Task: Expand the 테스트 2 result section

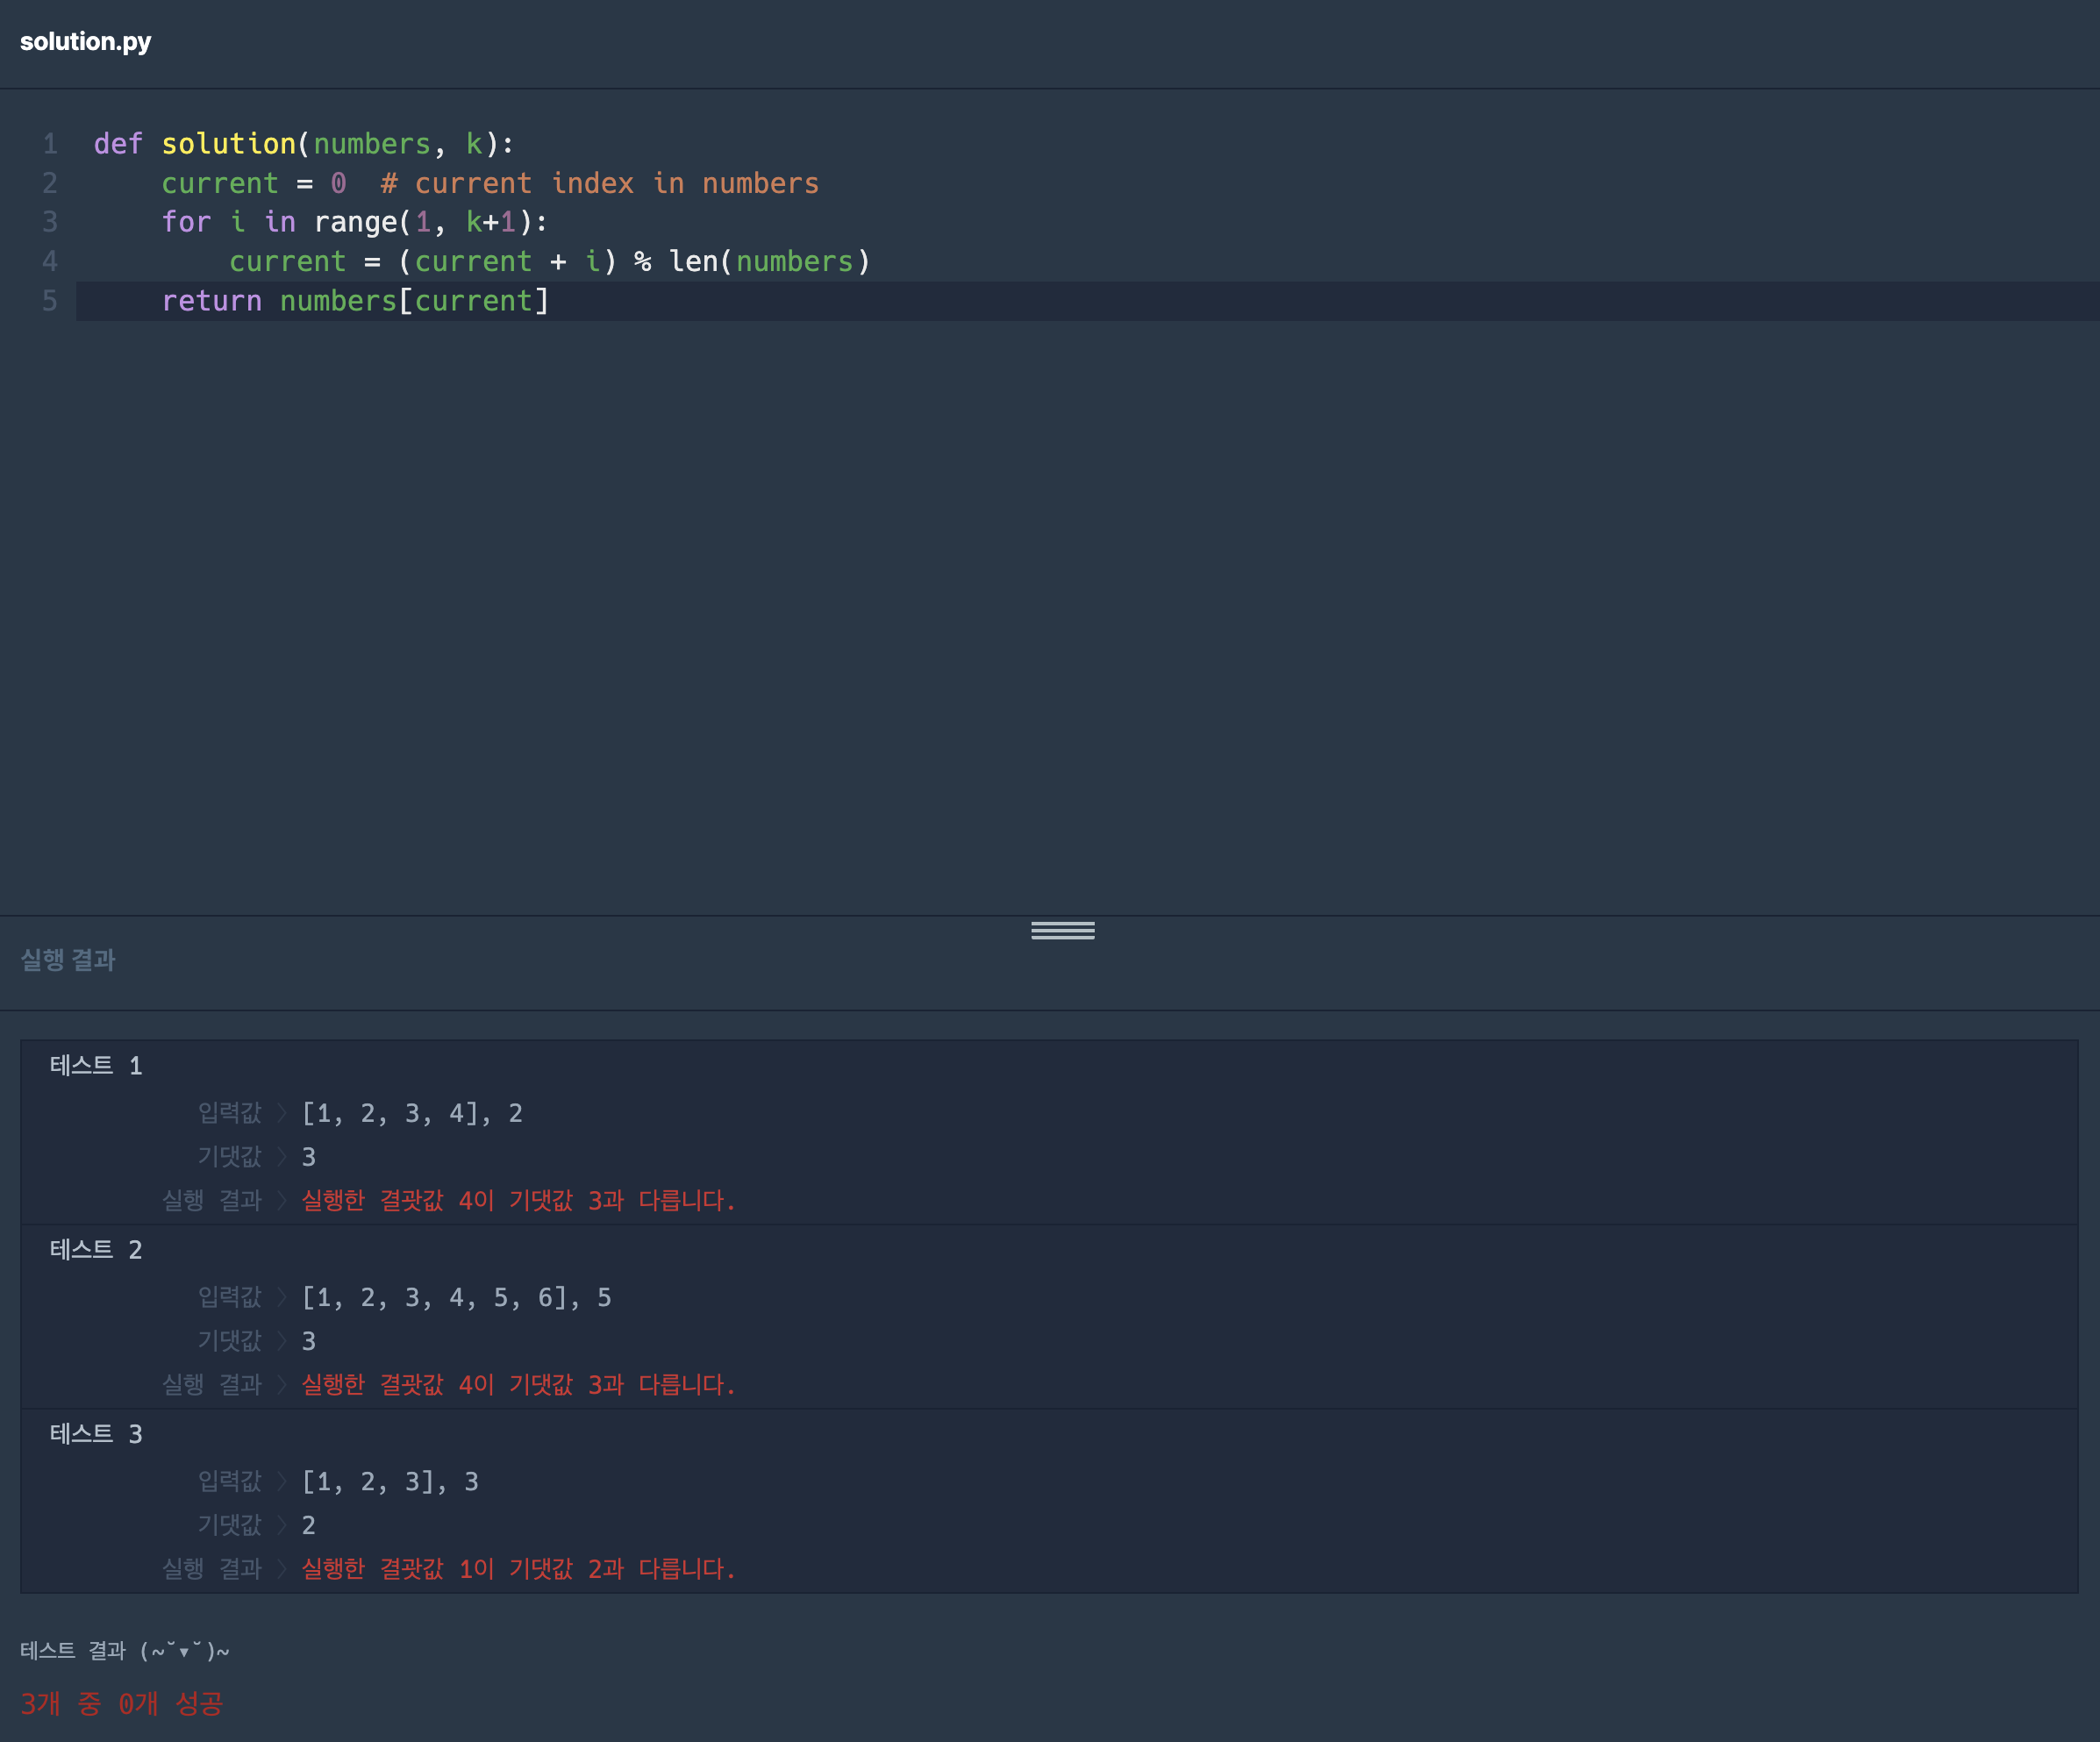Action: 96,1250
